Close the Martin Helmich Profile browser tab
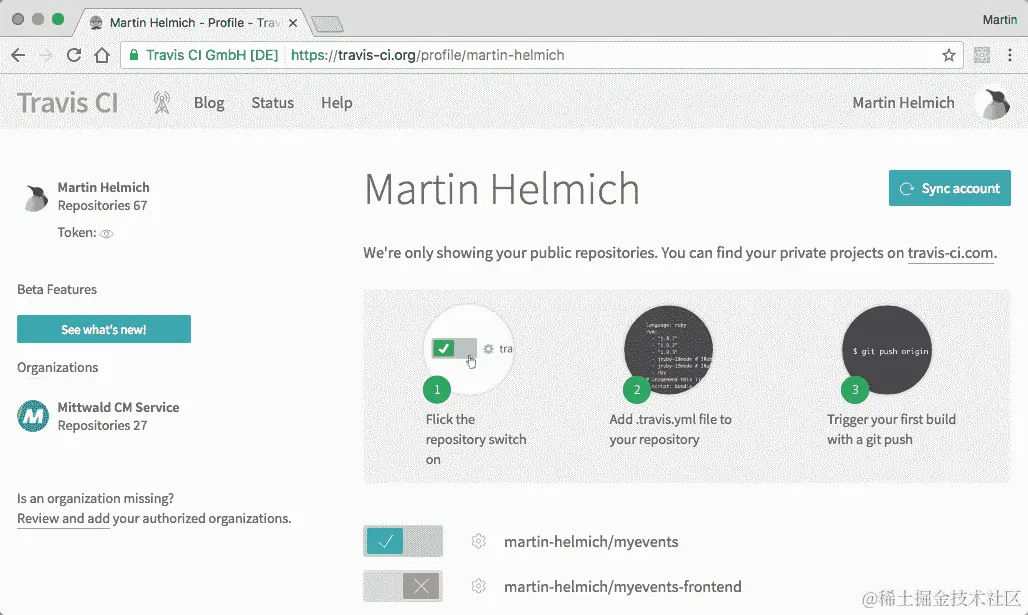 point(293,23)
